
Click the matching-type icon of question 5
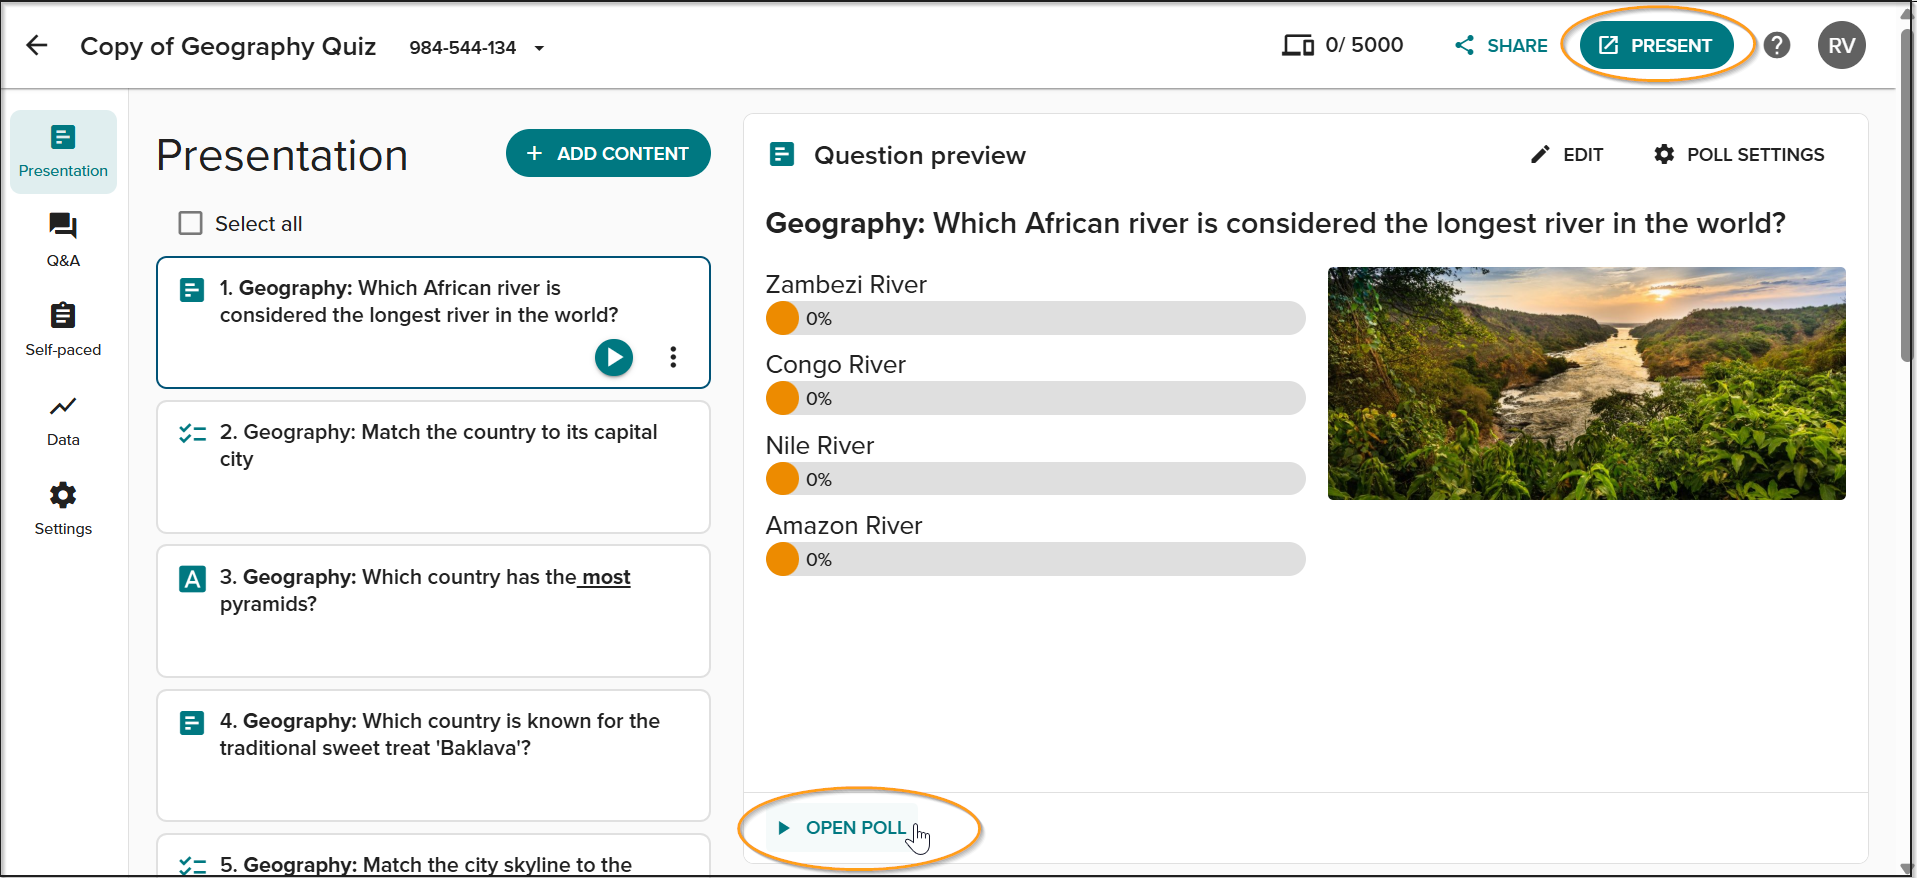pos(192,866)
